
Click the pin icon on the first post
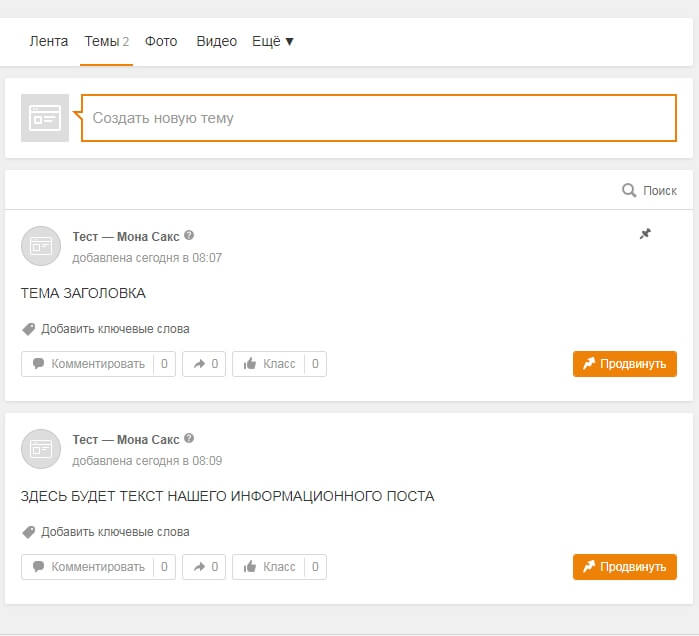(x=645, y=234)
